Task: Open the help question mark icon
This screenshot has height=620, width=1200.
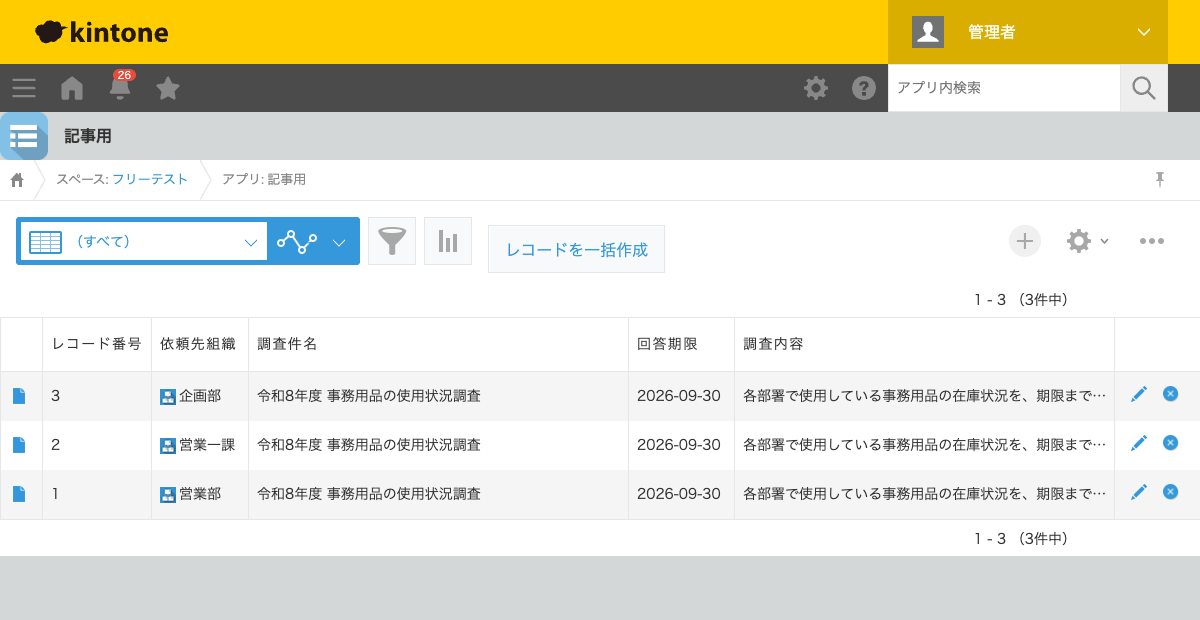Action: [x=864, y=88]
